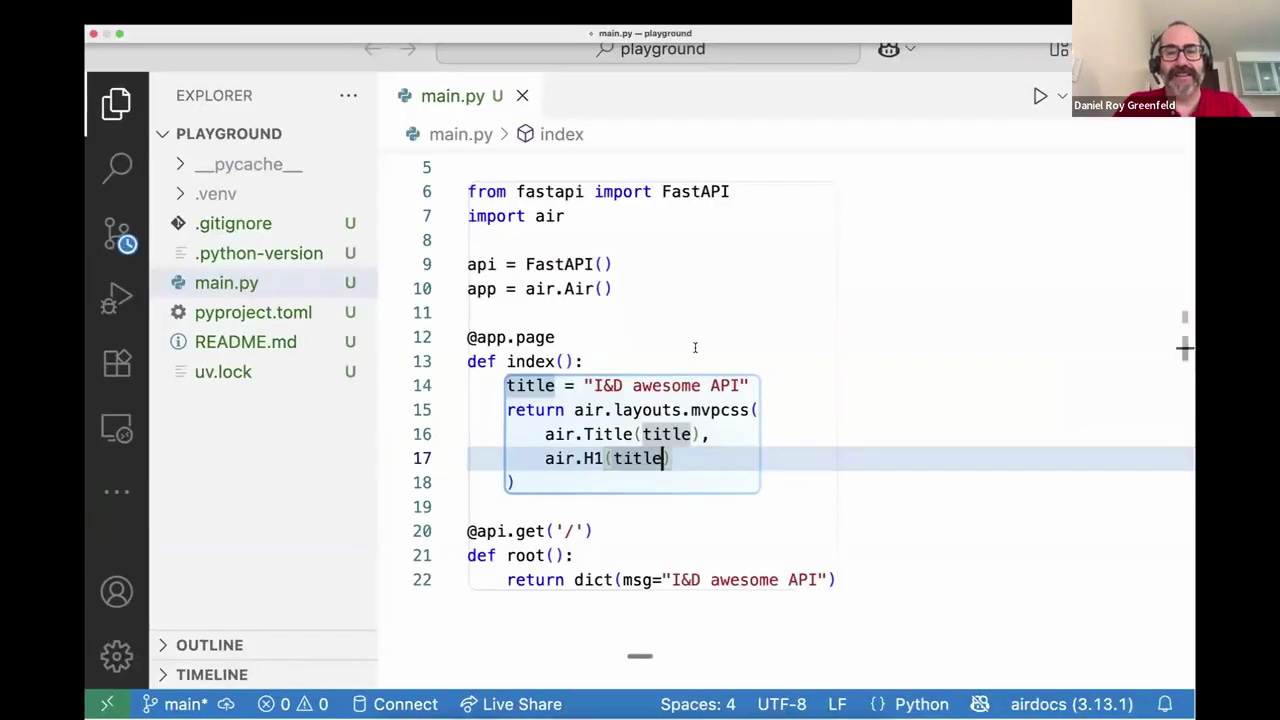Close the main.py editor tab
Screen dimensions: 1280x720
(522, 96)
